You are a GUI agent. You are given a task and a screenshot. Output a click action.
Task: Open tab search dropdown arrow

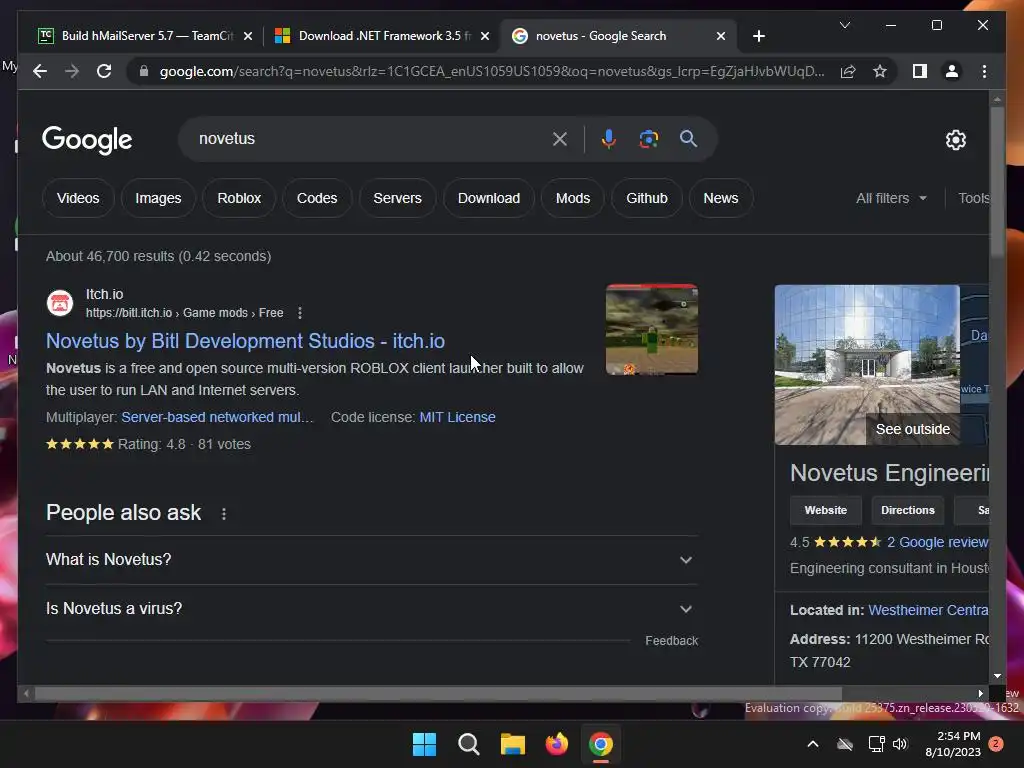coord(844,25)
